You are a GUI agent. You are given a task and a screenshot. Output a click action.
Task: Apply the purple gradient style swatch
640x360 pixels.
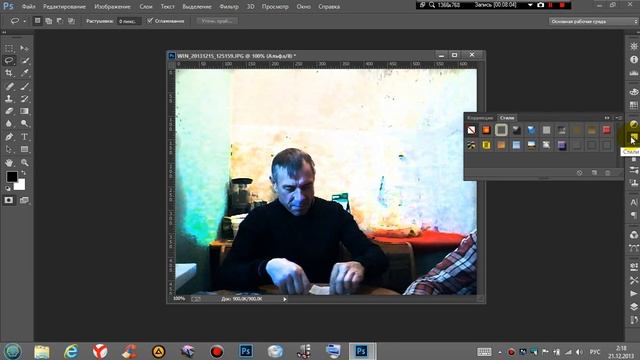(562, 145)
